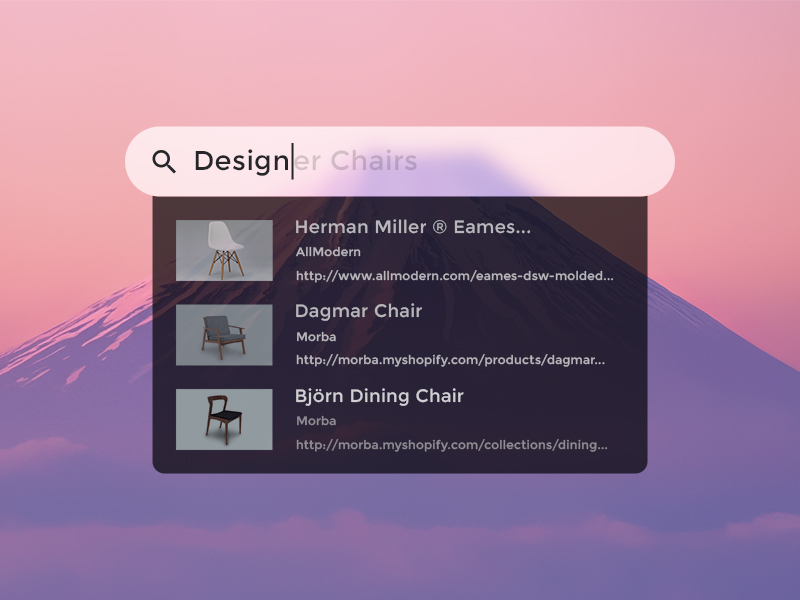Open the black Björn dining chair thumbnail

pyautogui.click(x=224, y=419)
